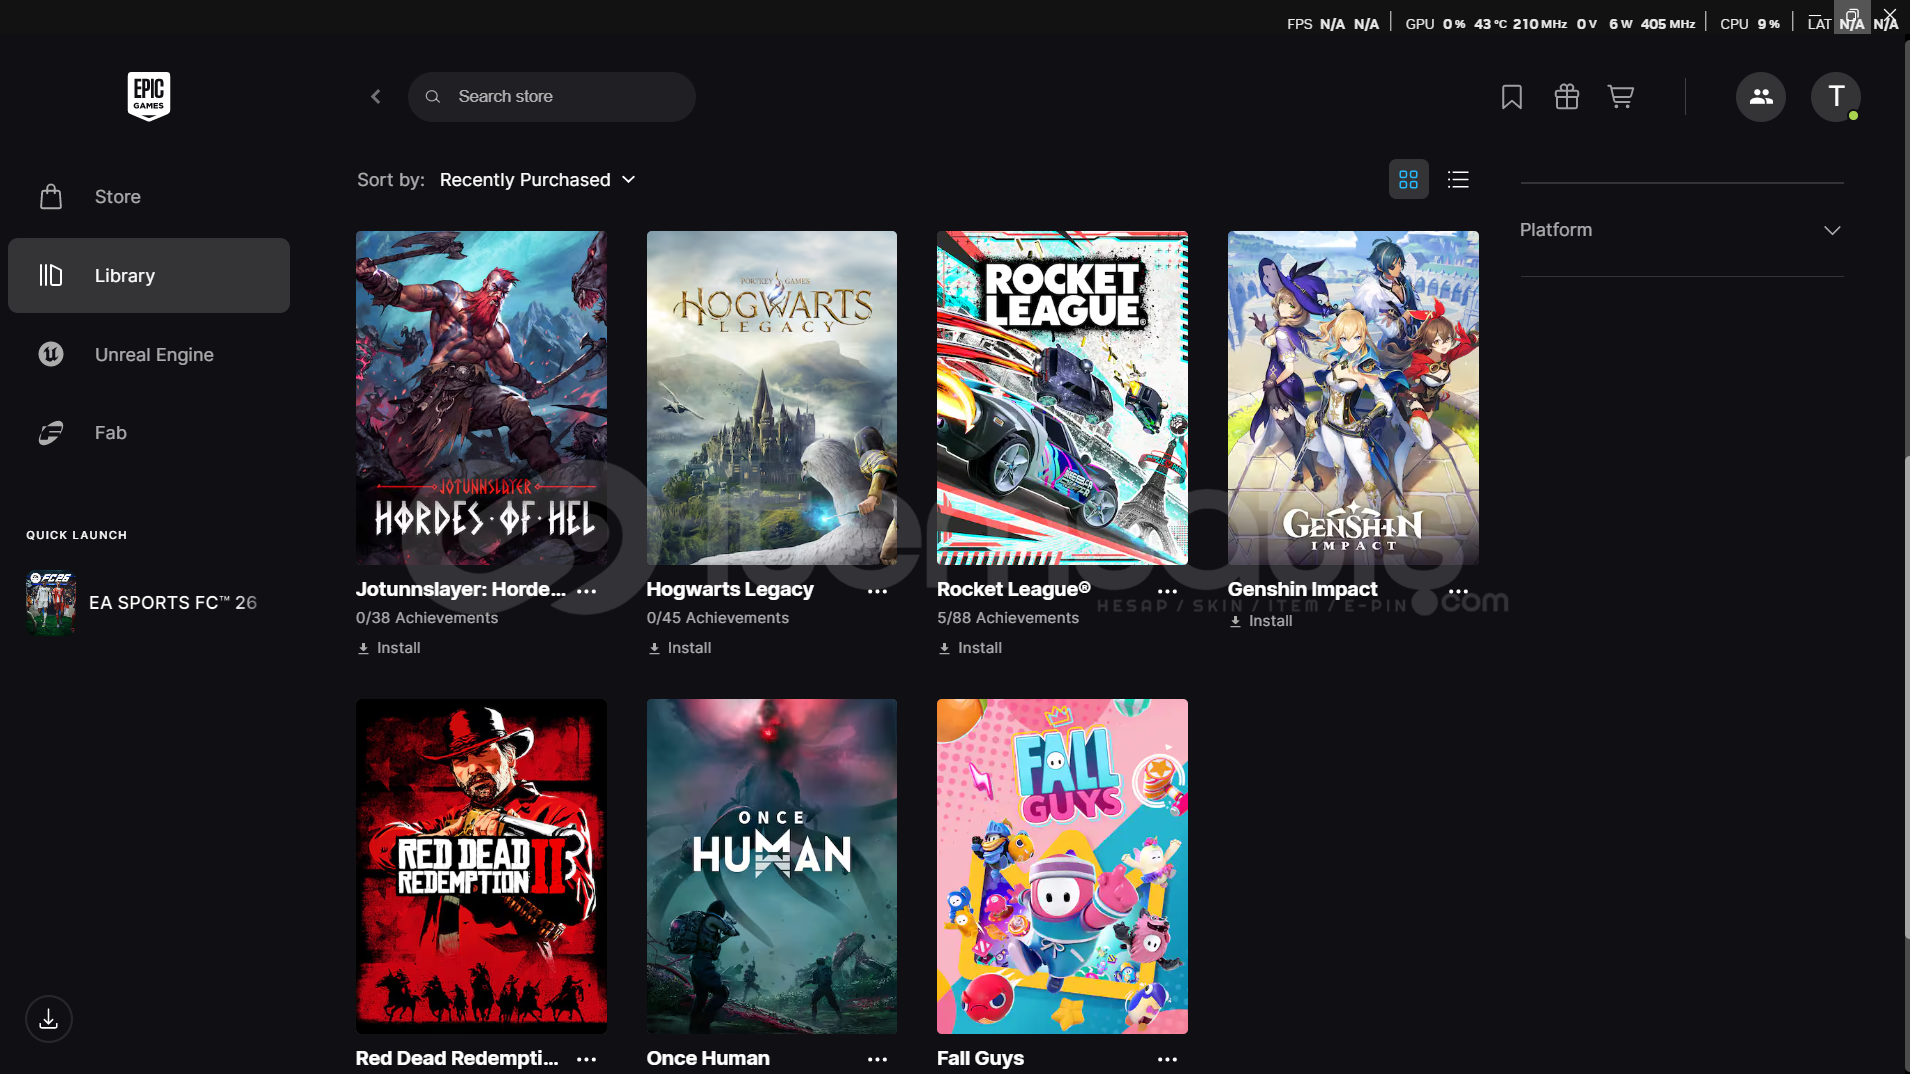Viewport: 1910px width, 1074px height.
Task: Click the Store bag icon
Action: point(51,197)
